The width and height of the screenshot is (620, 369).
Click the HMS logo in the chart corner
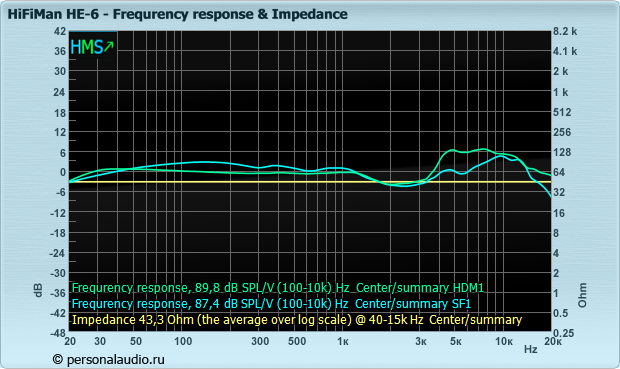pyautogui.click(x=92, y=47)
